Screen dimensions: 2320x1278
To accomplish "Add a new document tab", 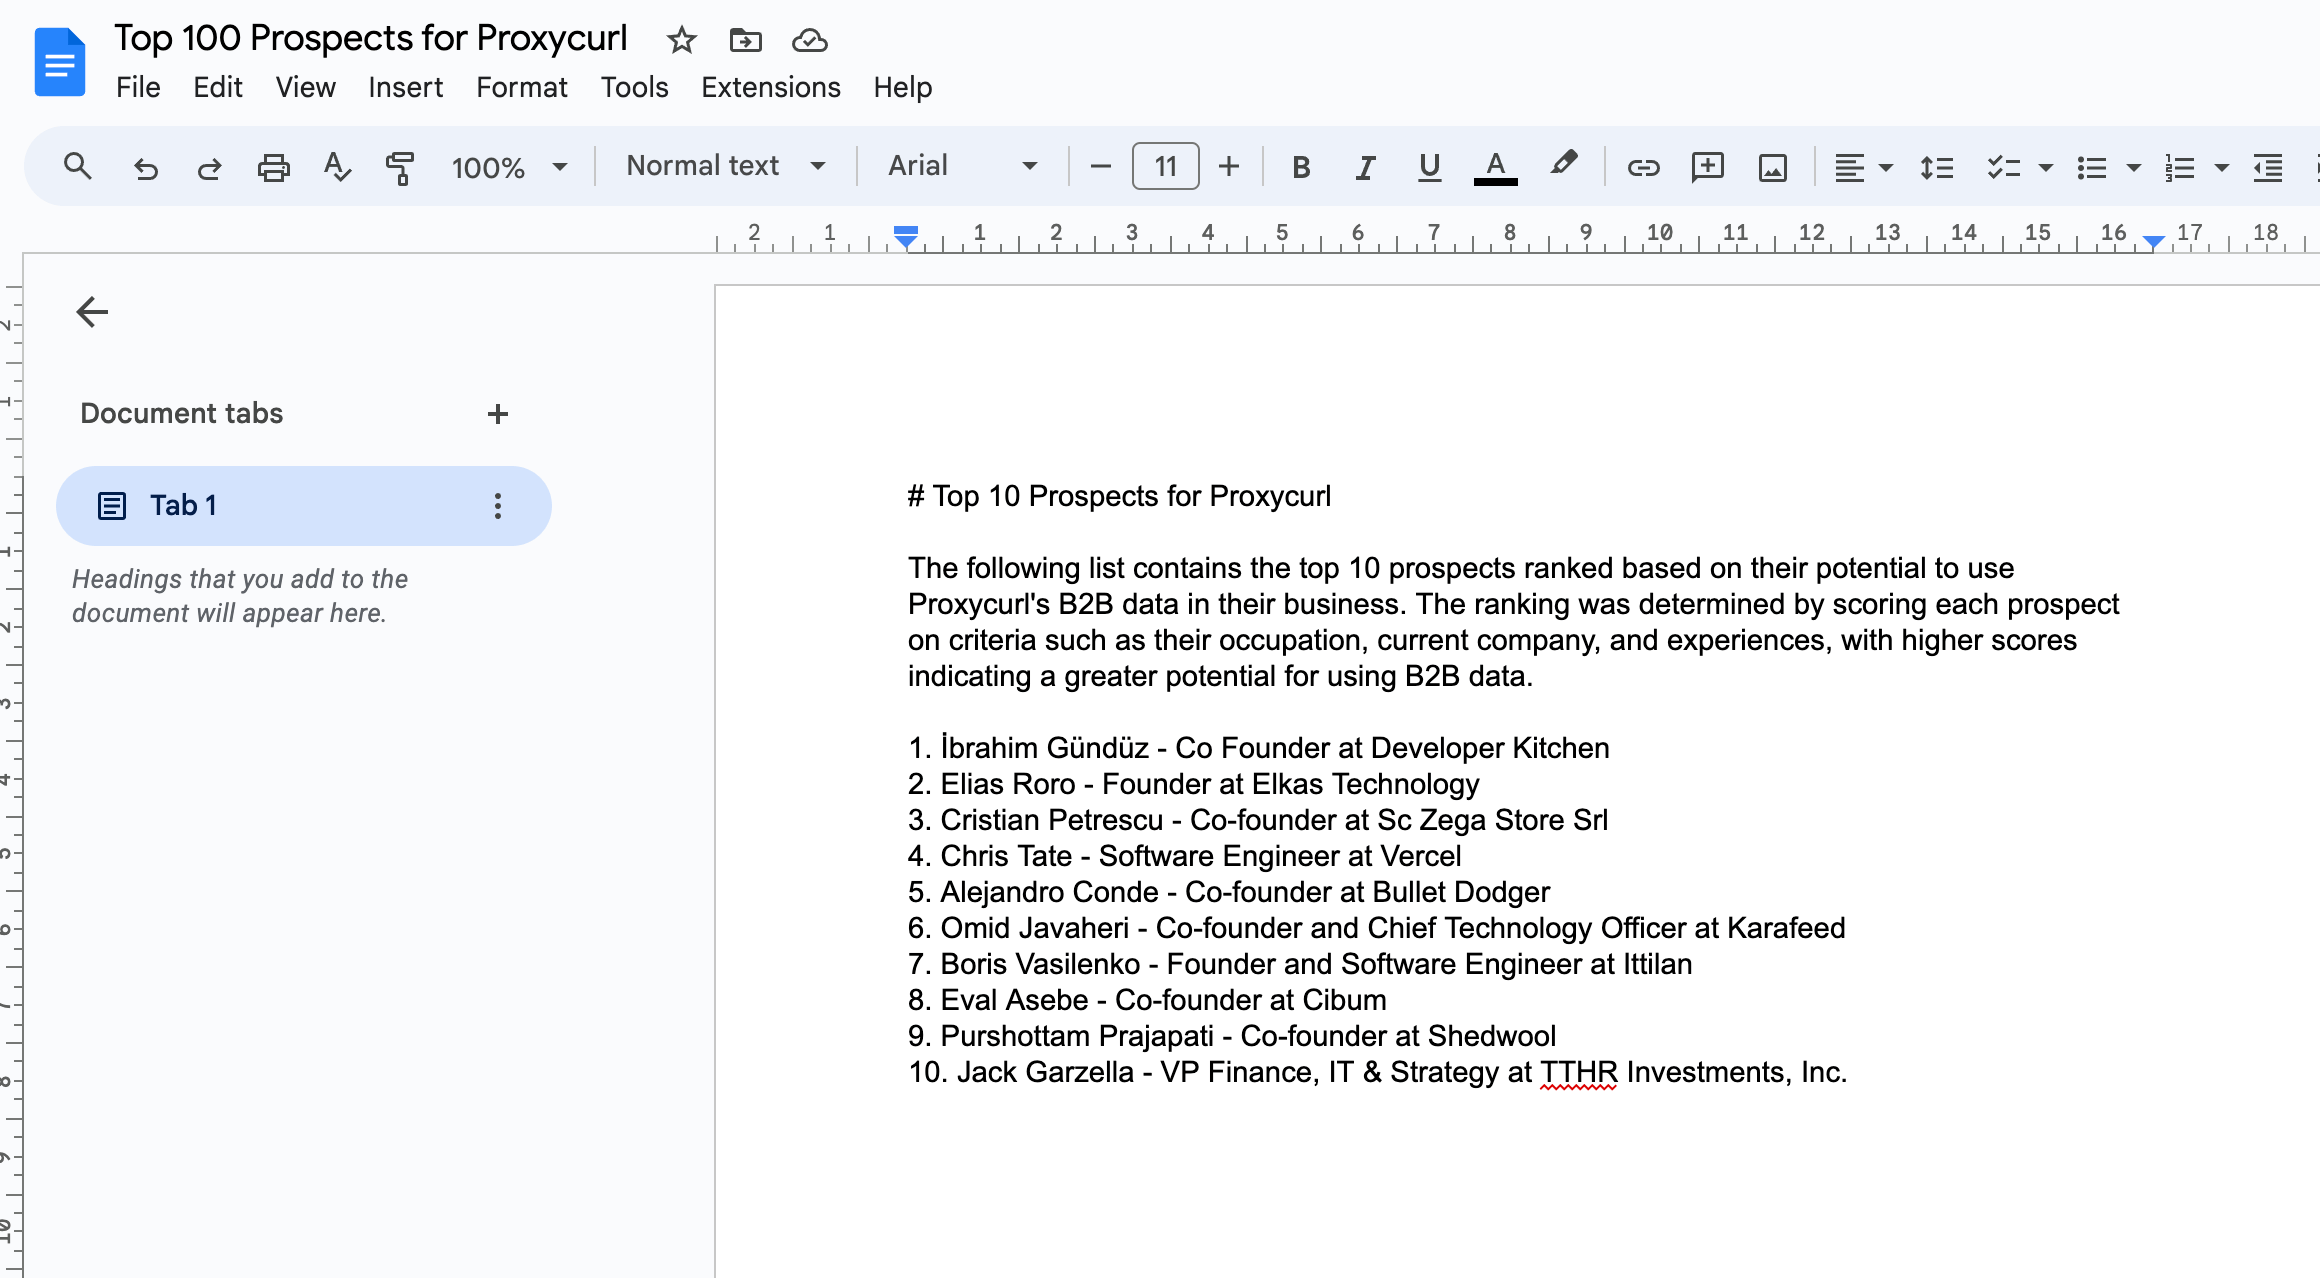I will tap(498, 414).
